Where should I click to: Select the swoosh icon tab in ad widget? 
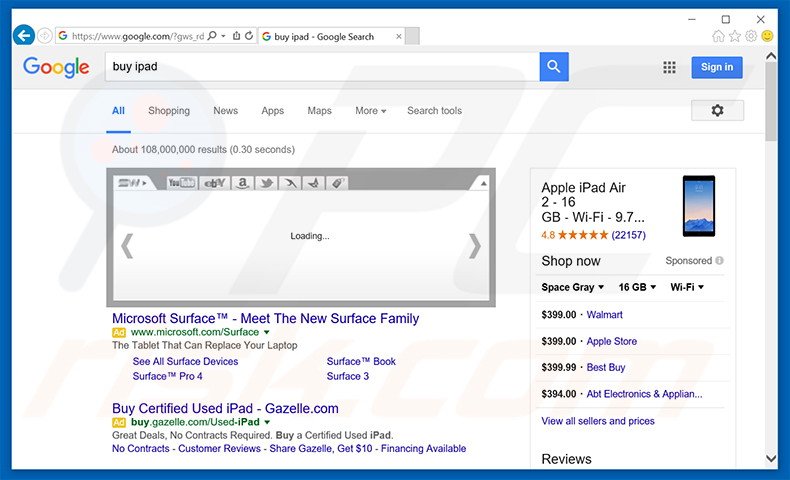(x=290, y=183)
